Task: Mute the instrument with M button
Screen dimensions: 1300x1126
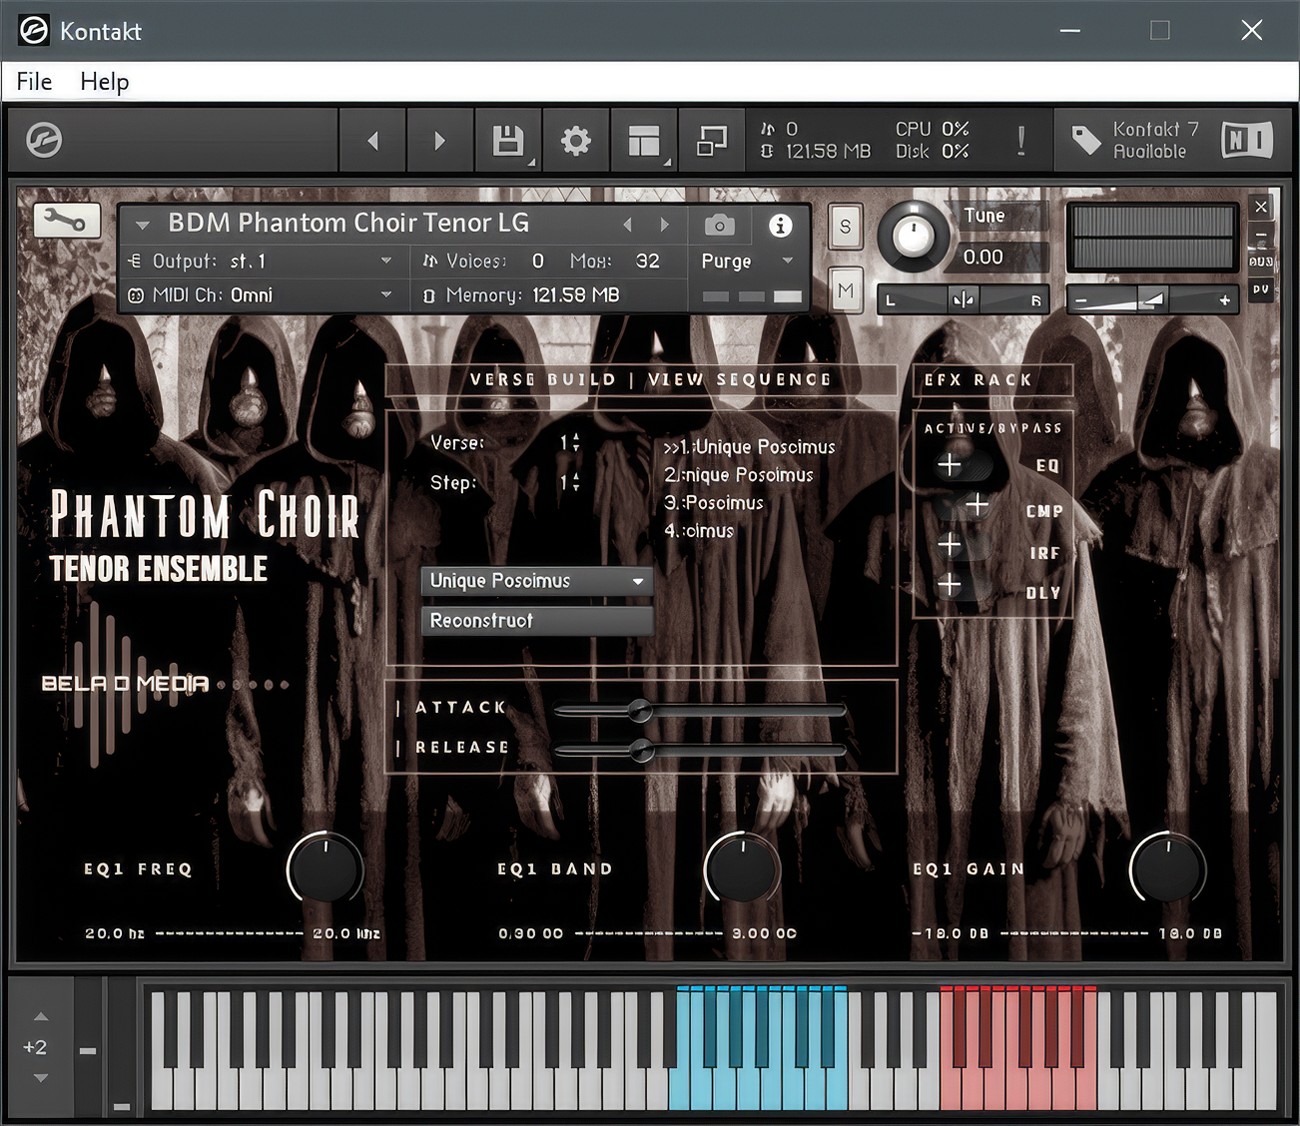Action: pyautogui.click(x=846, y=291)
